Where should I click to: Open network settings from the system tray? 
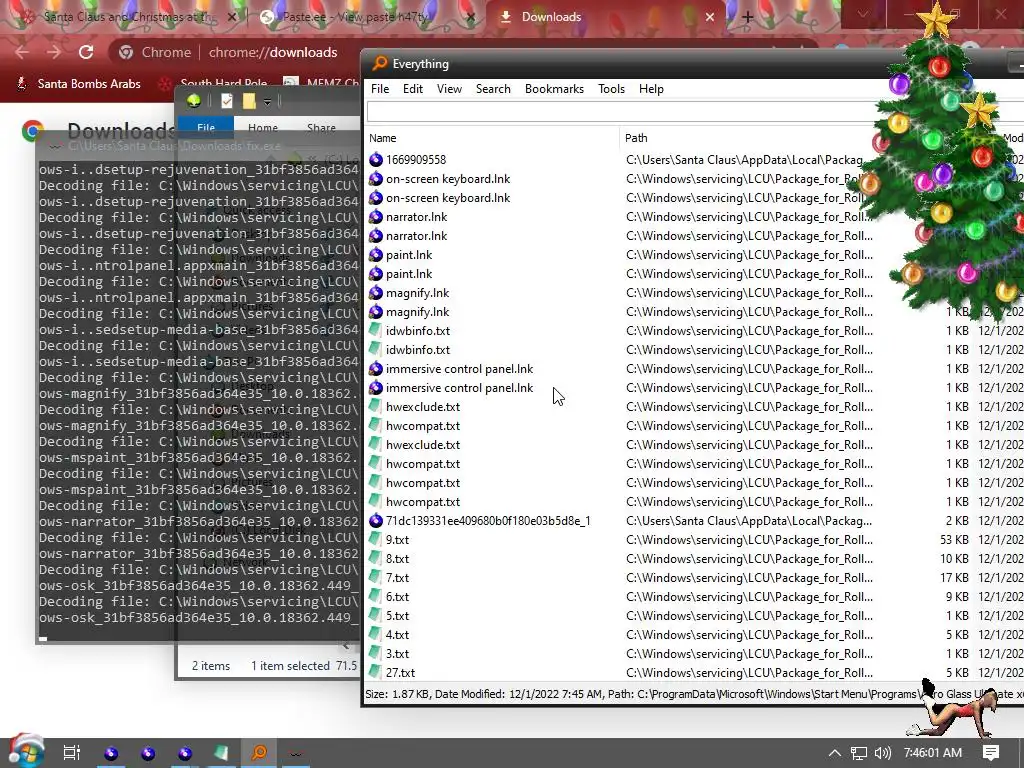859,753
